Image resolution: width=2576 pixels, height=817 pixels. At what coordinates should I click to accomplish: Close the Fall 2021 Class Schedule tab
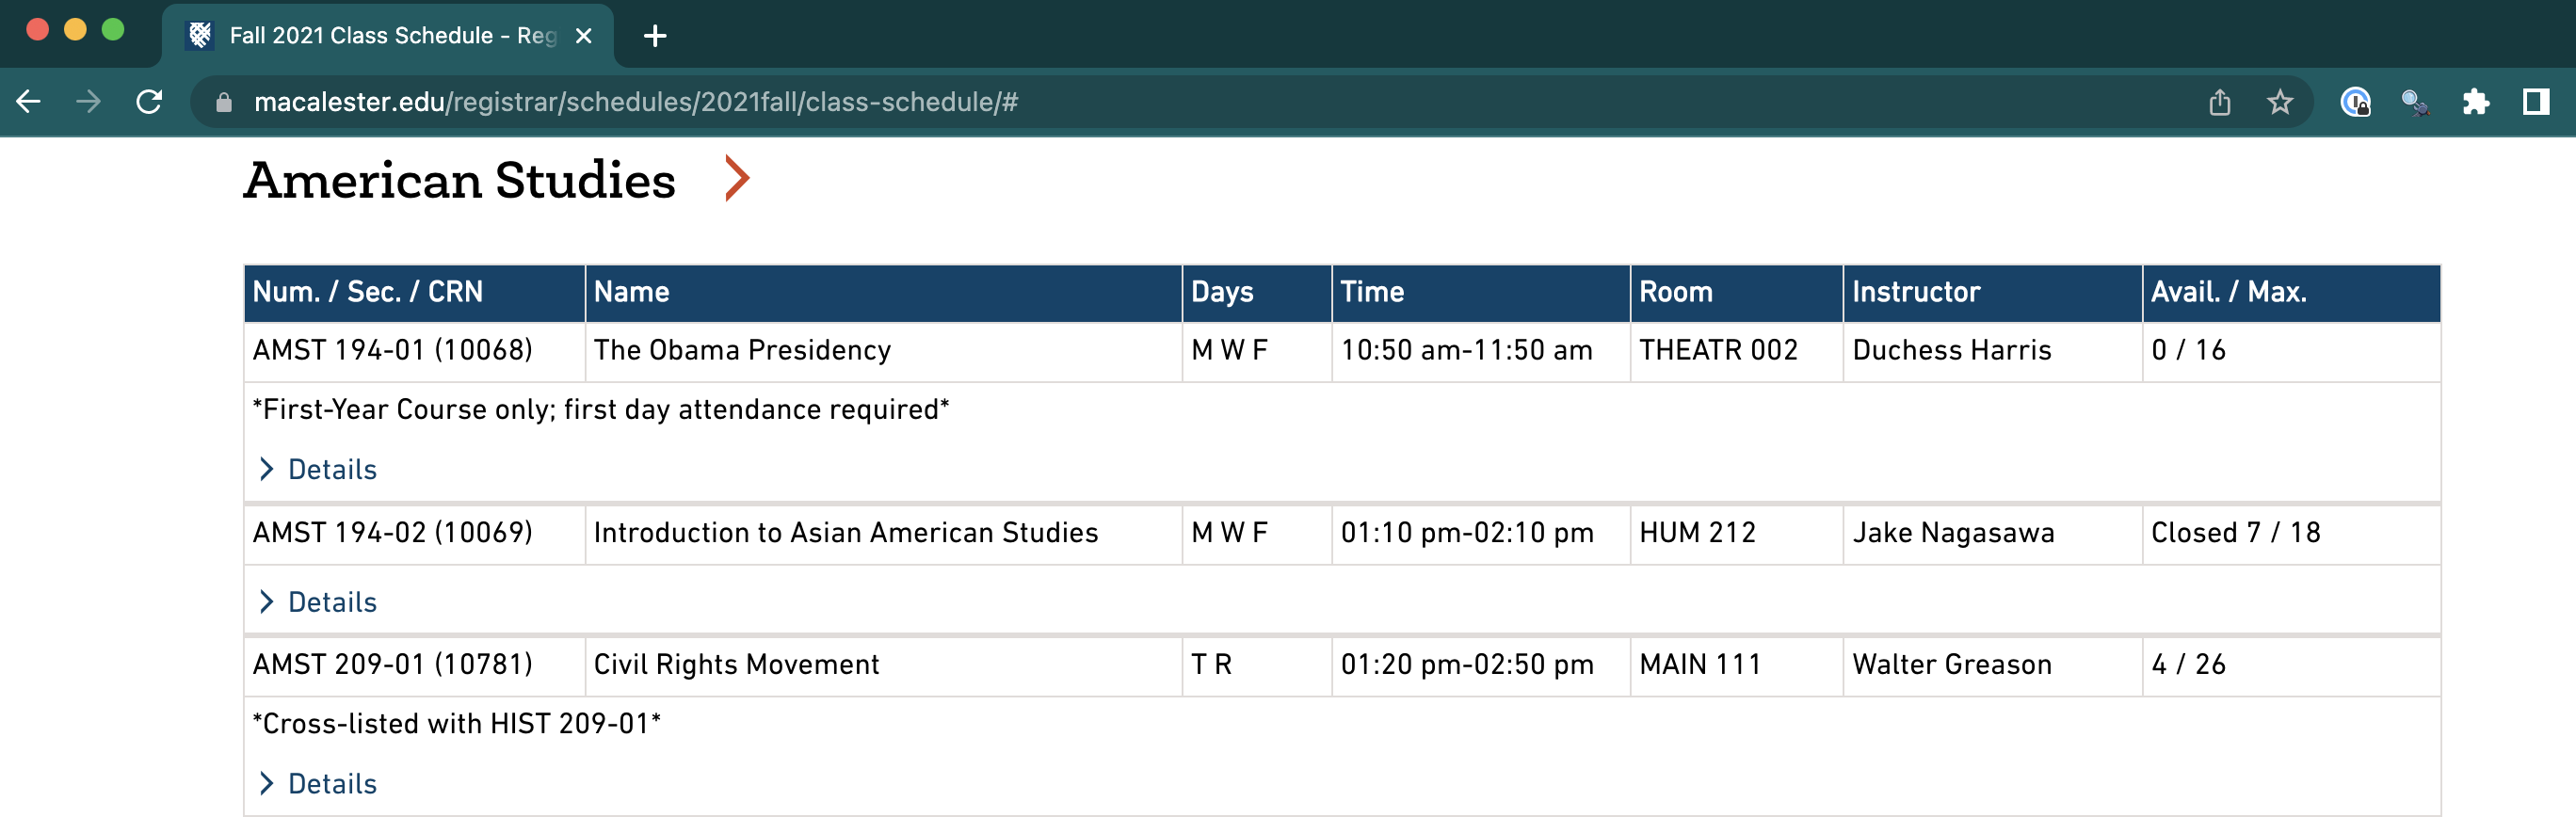(584, 36)
